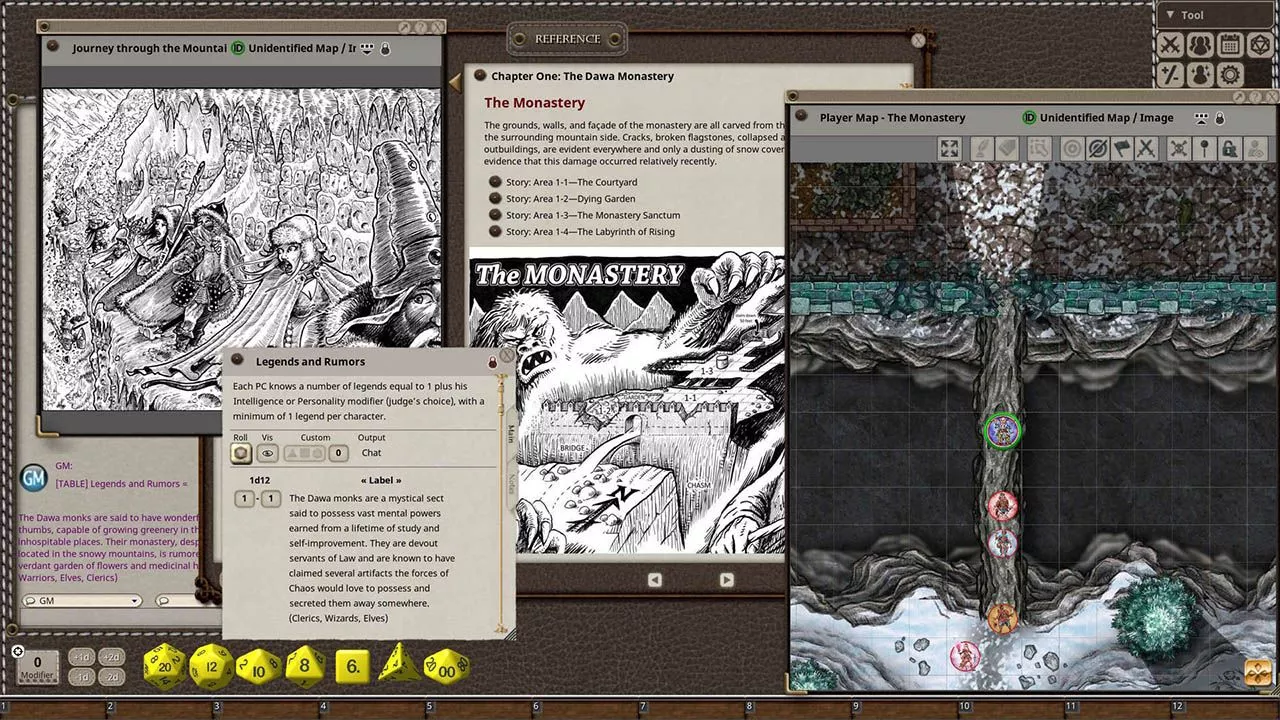Select the green-ringed token on the bridge

point(1001,431)
